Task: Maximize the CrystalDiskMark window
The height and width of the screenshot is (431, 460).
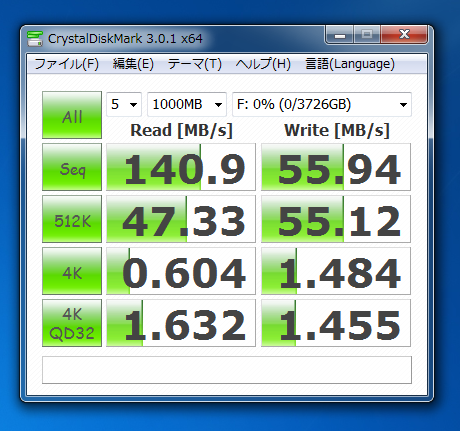Action: pos(367,35)
